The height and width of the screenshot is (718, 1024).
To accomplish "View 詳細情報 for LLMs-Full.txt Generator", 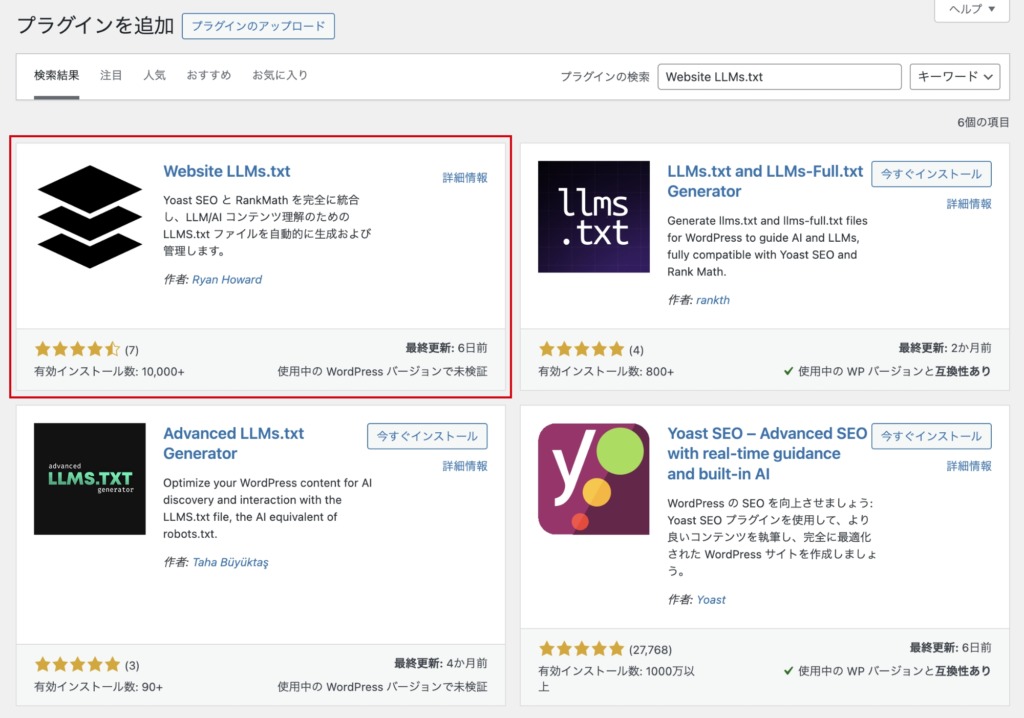I will pos(968,204).
